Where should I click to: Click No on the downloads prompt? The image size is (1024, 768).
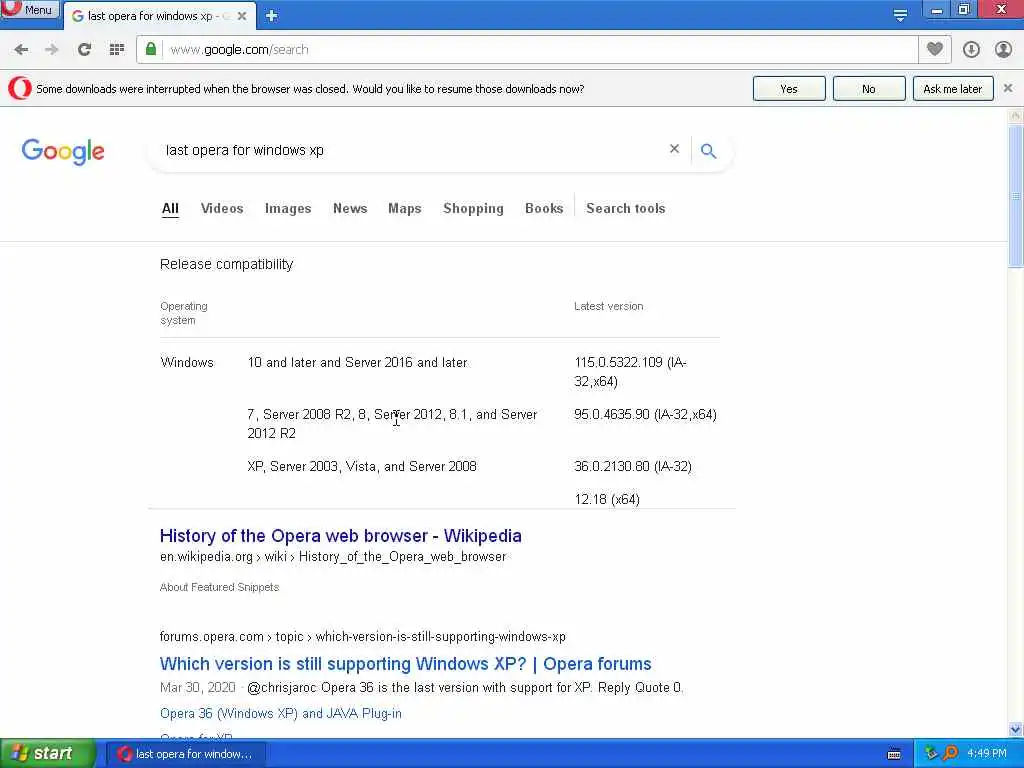[x=869, y=89]
